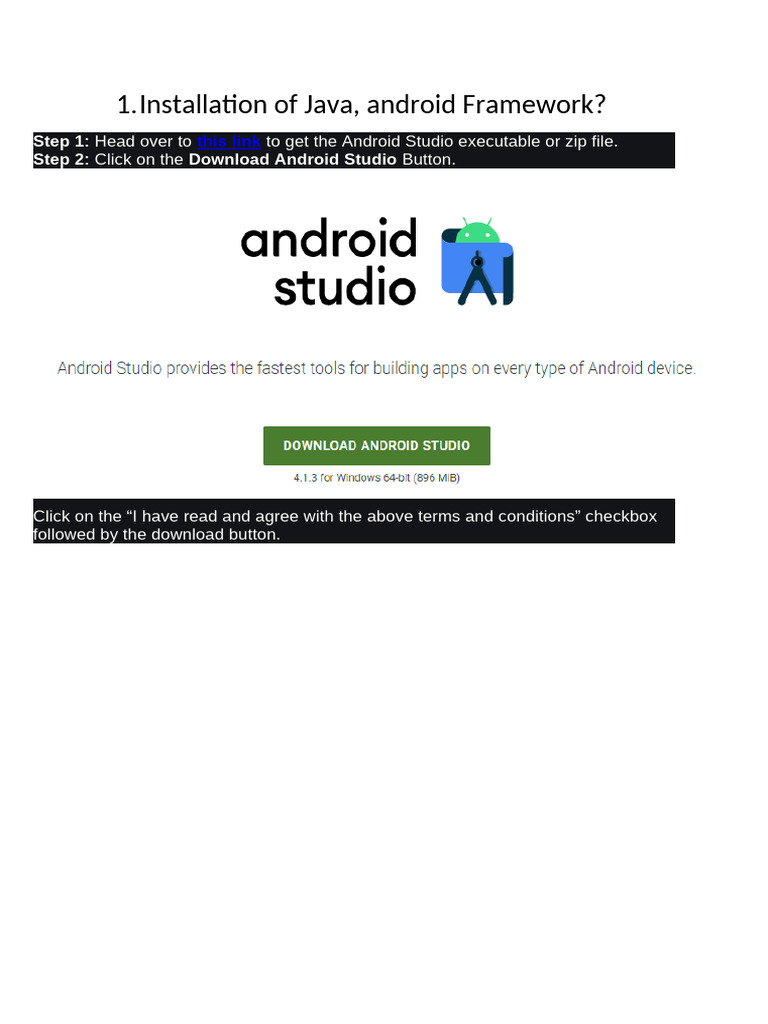Click the Android Studio tagline sentence
The height and width of the screenshot is (1024, 768).
[x=377, y=368]
